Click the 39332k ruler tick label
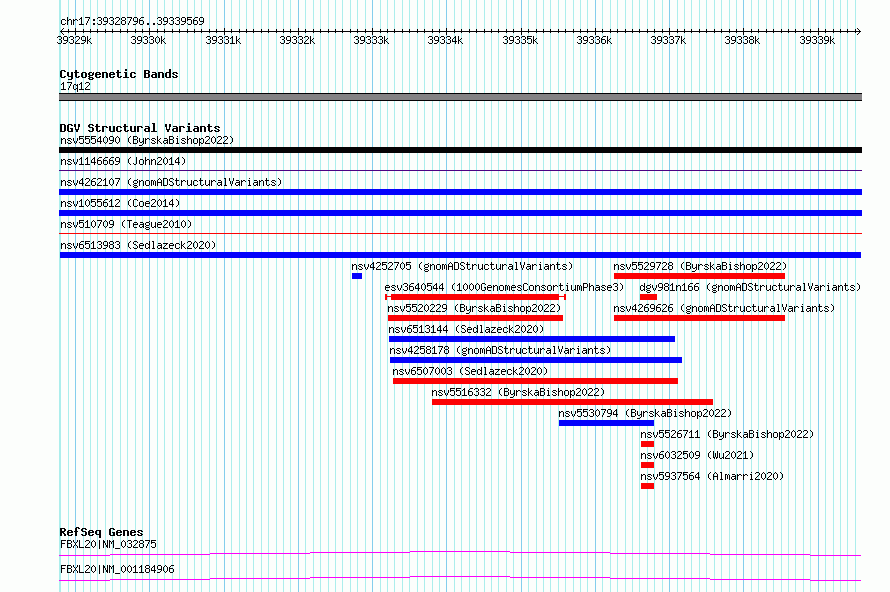This screenshot has width=890, height=592. 297,40
